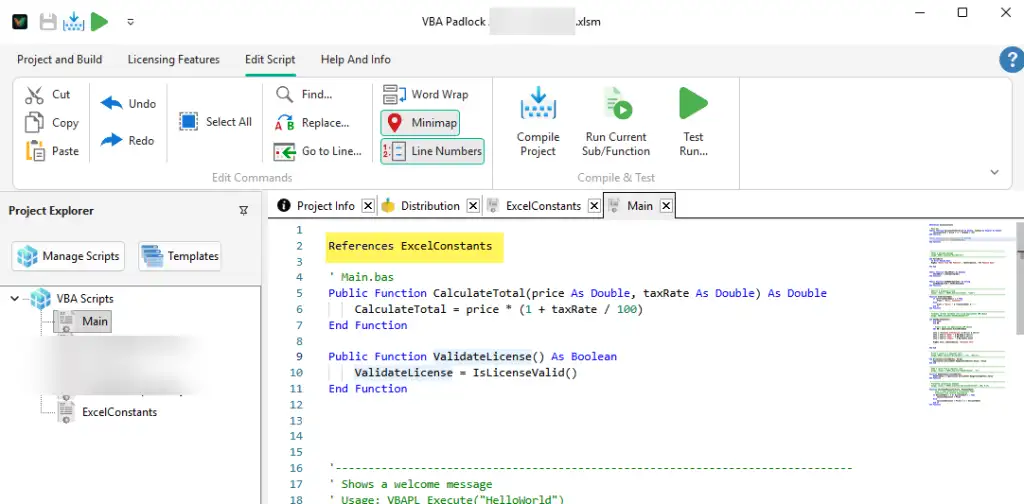
Task: Click the Redo arrow button
Action: click(128, 140)
